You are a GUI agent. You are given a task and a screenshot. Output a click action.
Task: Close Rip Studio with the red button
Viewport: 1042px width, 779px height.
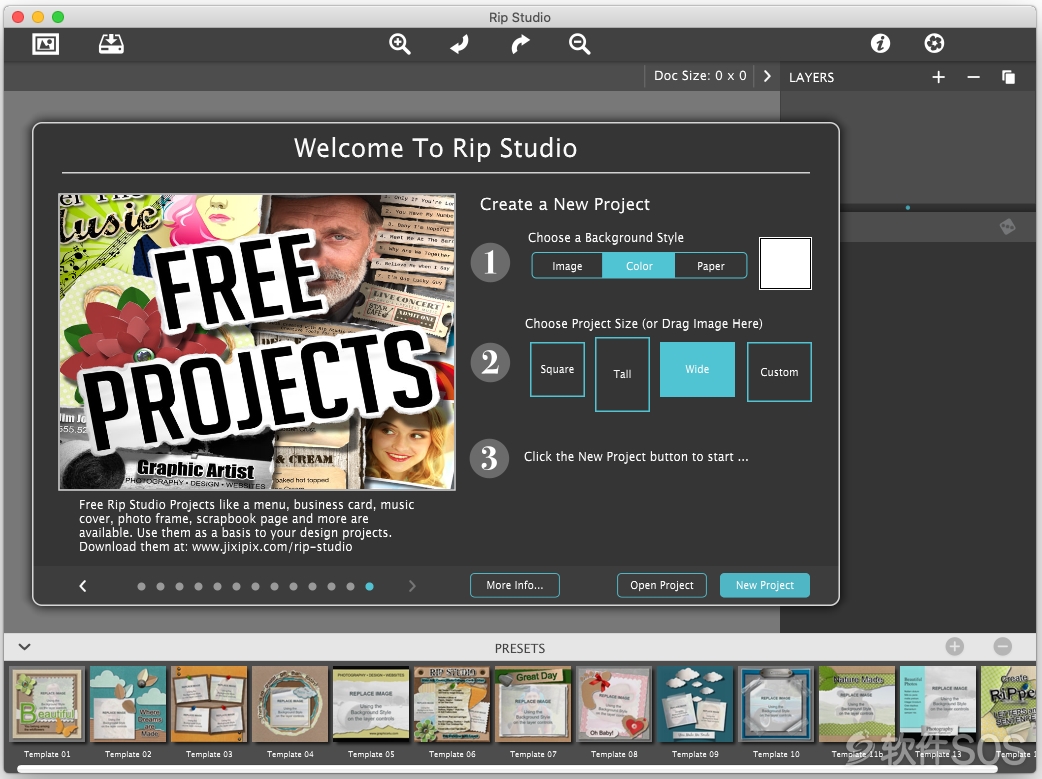[x=18, y=17]
